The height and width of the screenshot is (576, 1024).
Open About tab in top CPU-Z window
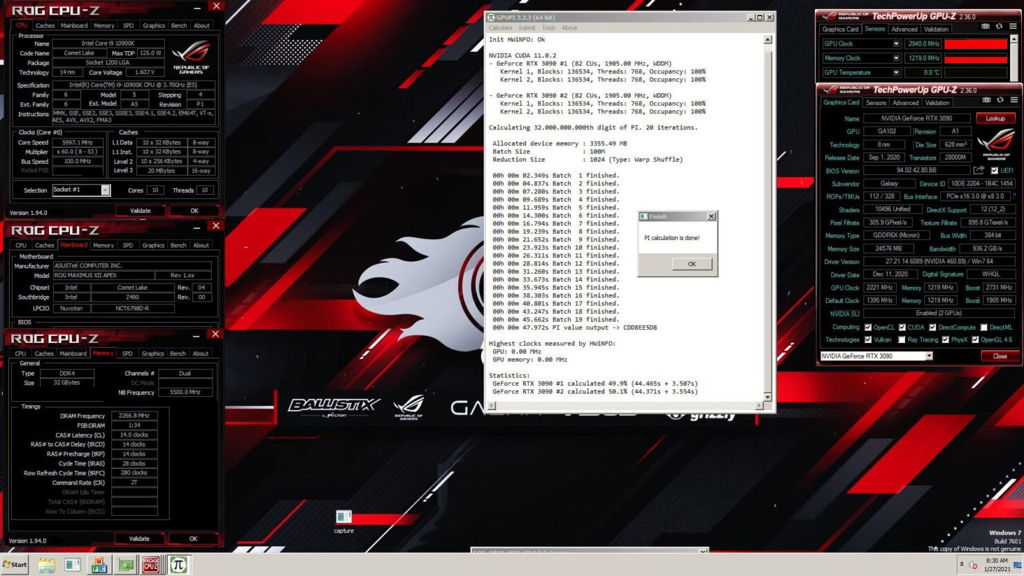(202, 25)
